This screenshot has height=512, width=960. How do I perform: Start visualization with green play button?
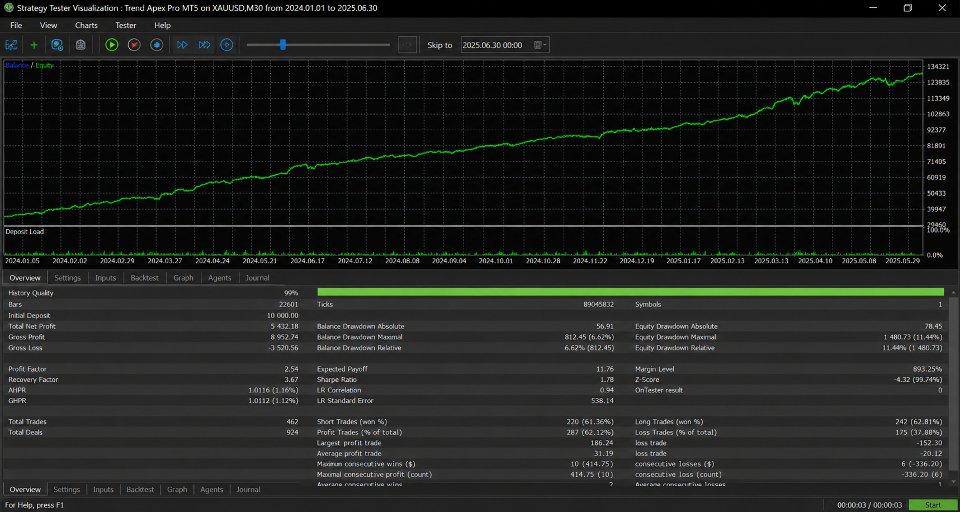coord(111,45)
